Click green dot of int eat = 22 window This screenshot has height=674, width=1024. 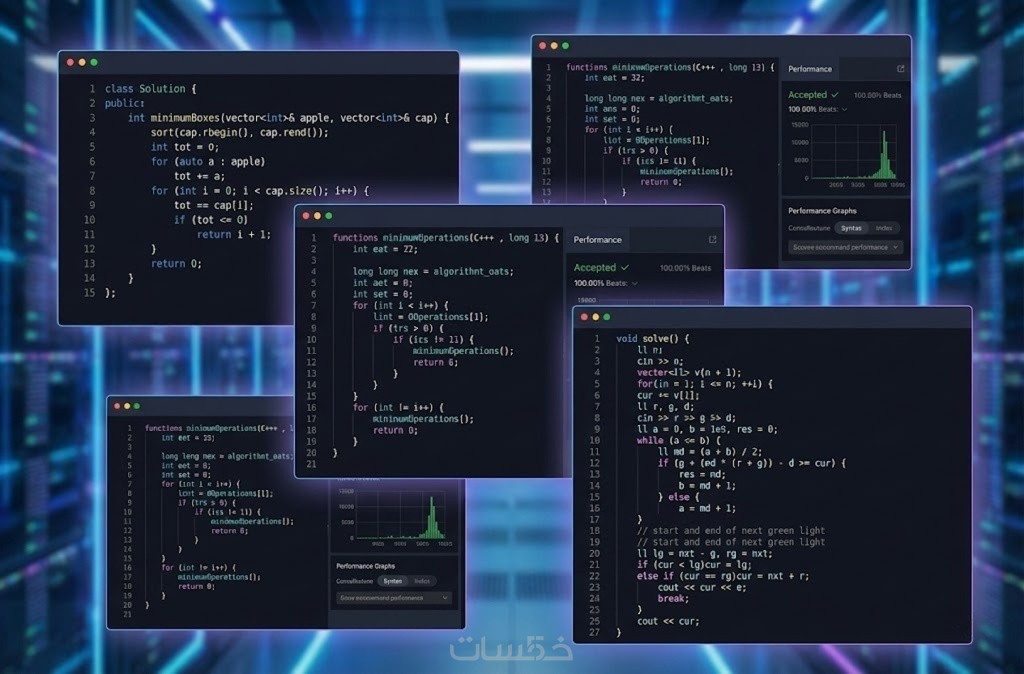[x=328, y=216]
